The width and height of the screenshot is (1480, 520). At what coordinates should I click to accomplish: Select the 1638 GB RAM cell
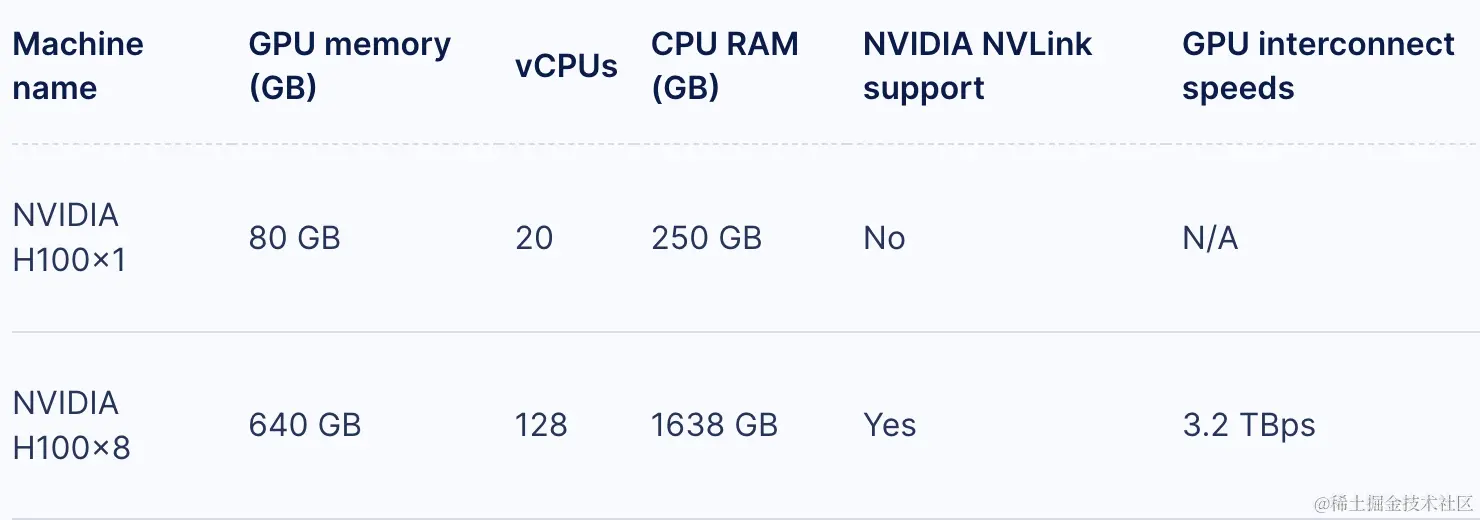[x=714, y=425]
